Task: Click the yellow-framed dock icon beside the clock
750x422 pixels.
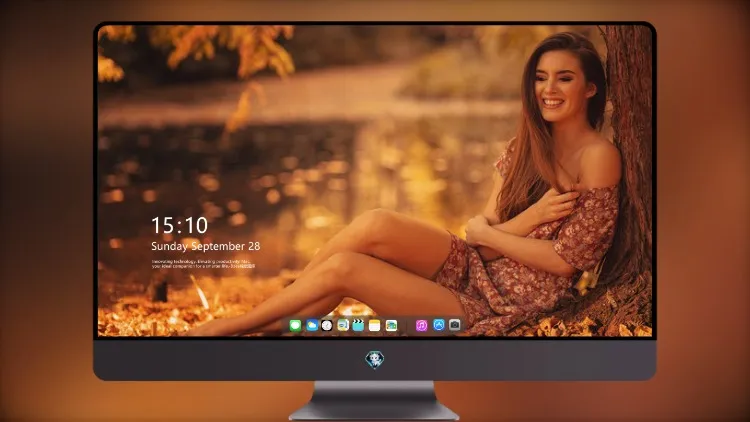Action: click(343, 326)
